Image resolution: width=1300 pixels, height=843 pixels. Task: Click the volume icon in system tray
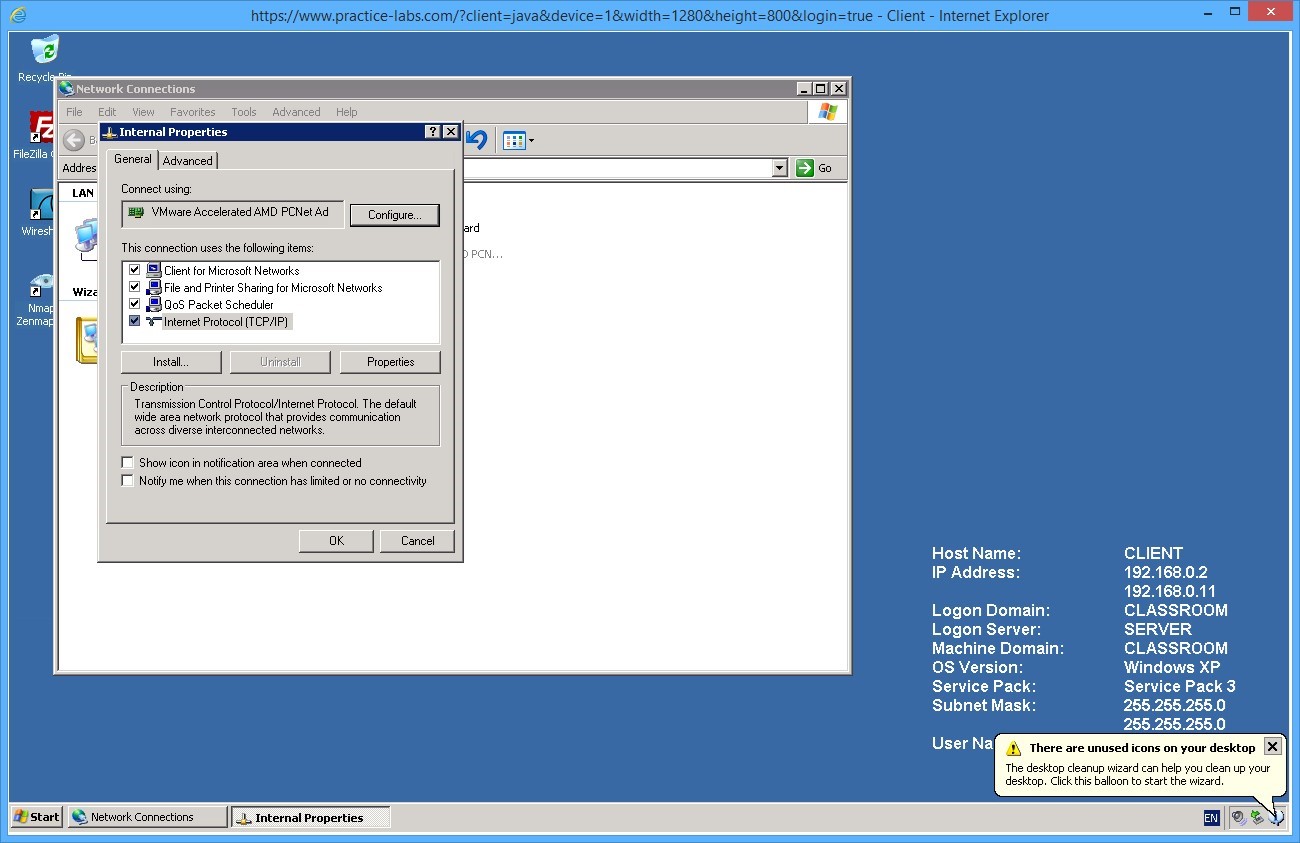tap(1239, 817)
